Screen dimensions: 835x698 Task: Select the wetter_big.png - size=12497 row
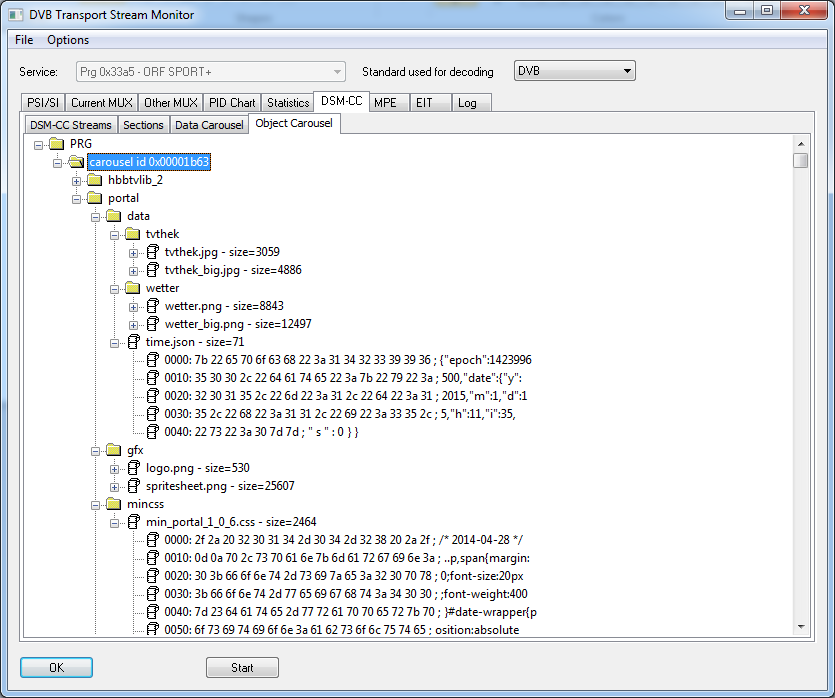238,324
